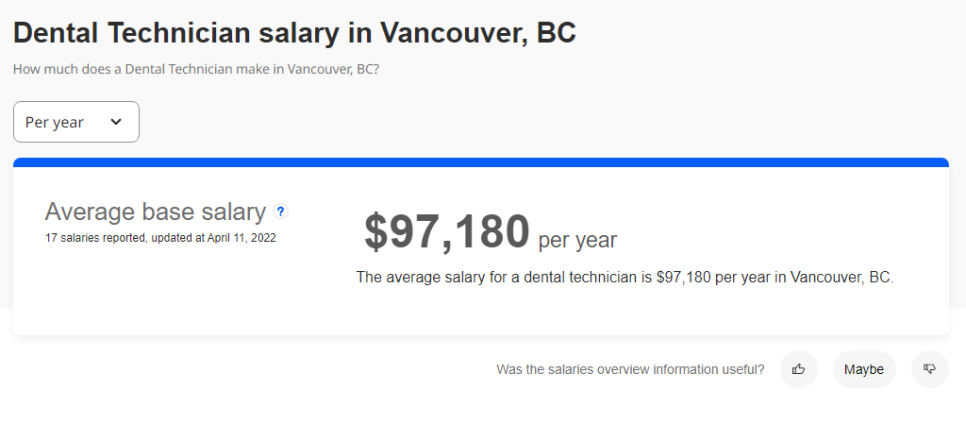Click "Vancouver, BC" in the page heading

[x=478, y=32]
